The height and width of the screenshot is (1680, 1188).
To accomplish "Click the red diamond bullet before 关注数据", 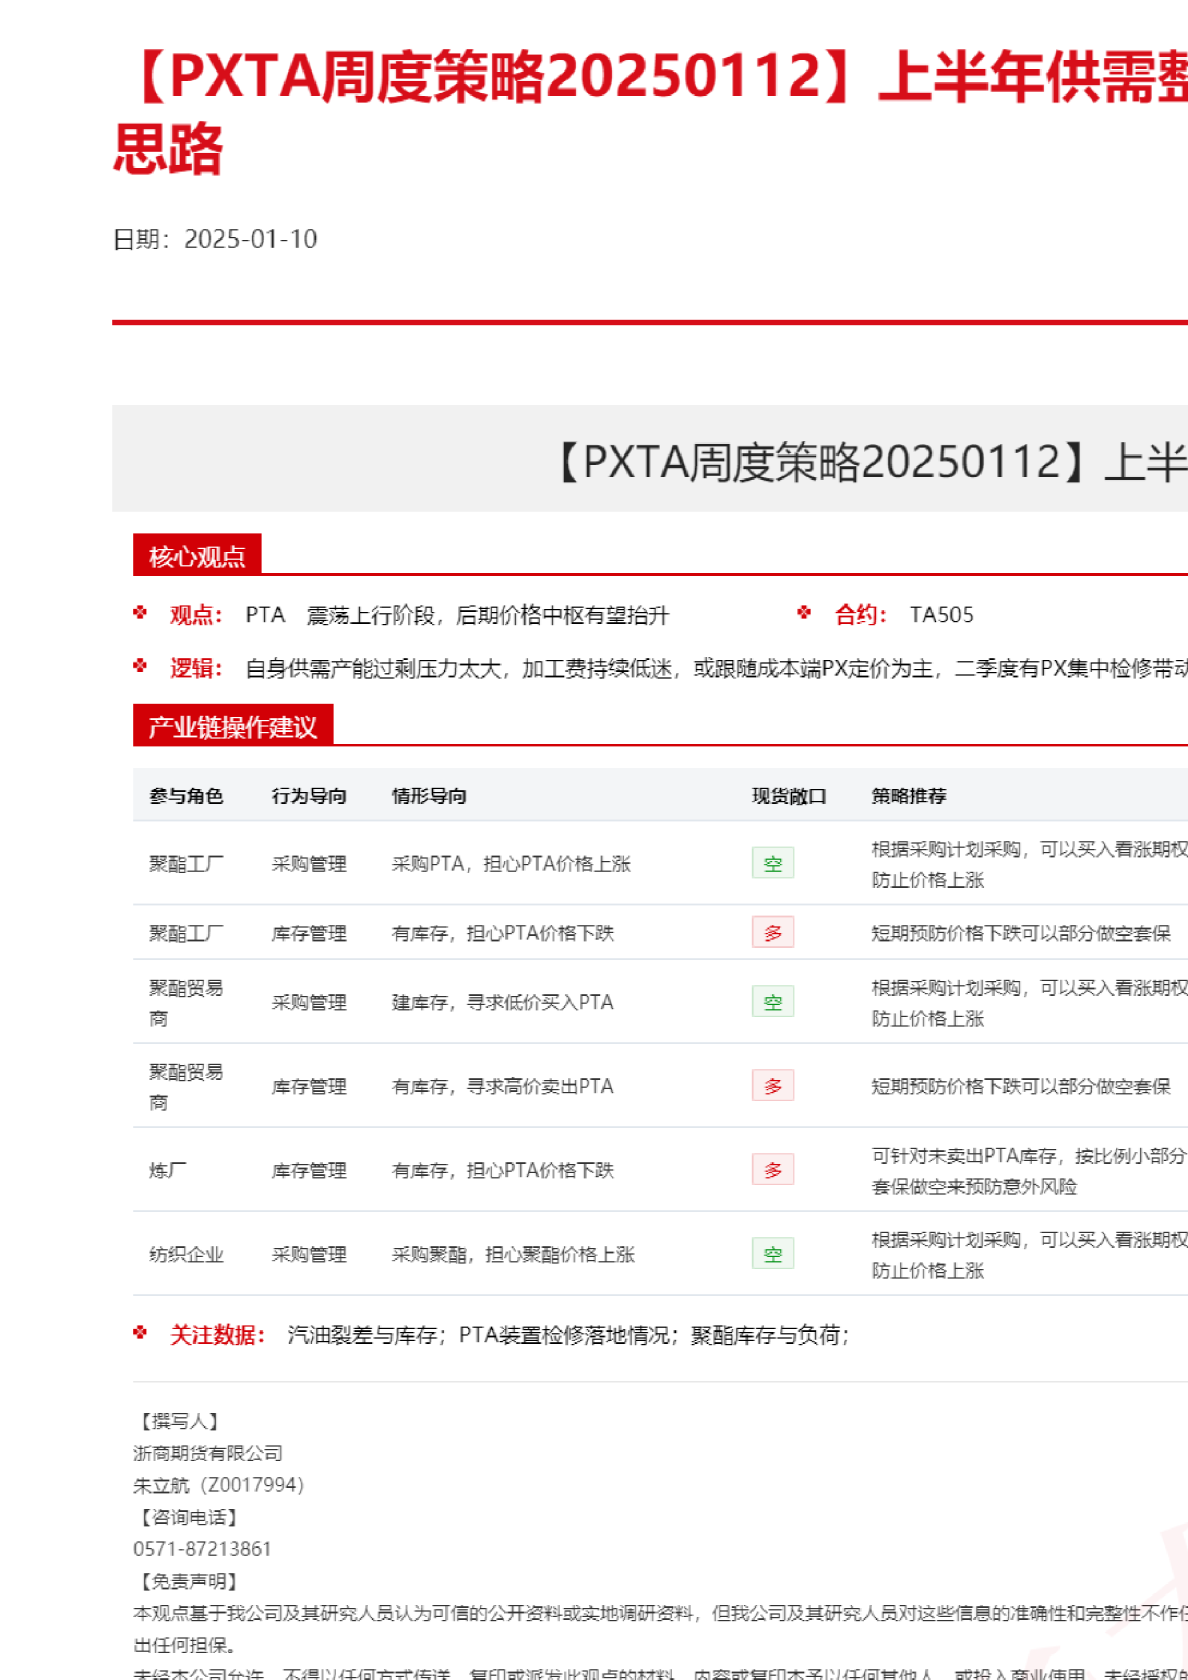I will click(140, 1333).
